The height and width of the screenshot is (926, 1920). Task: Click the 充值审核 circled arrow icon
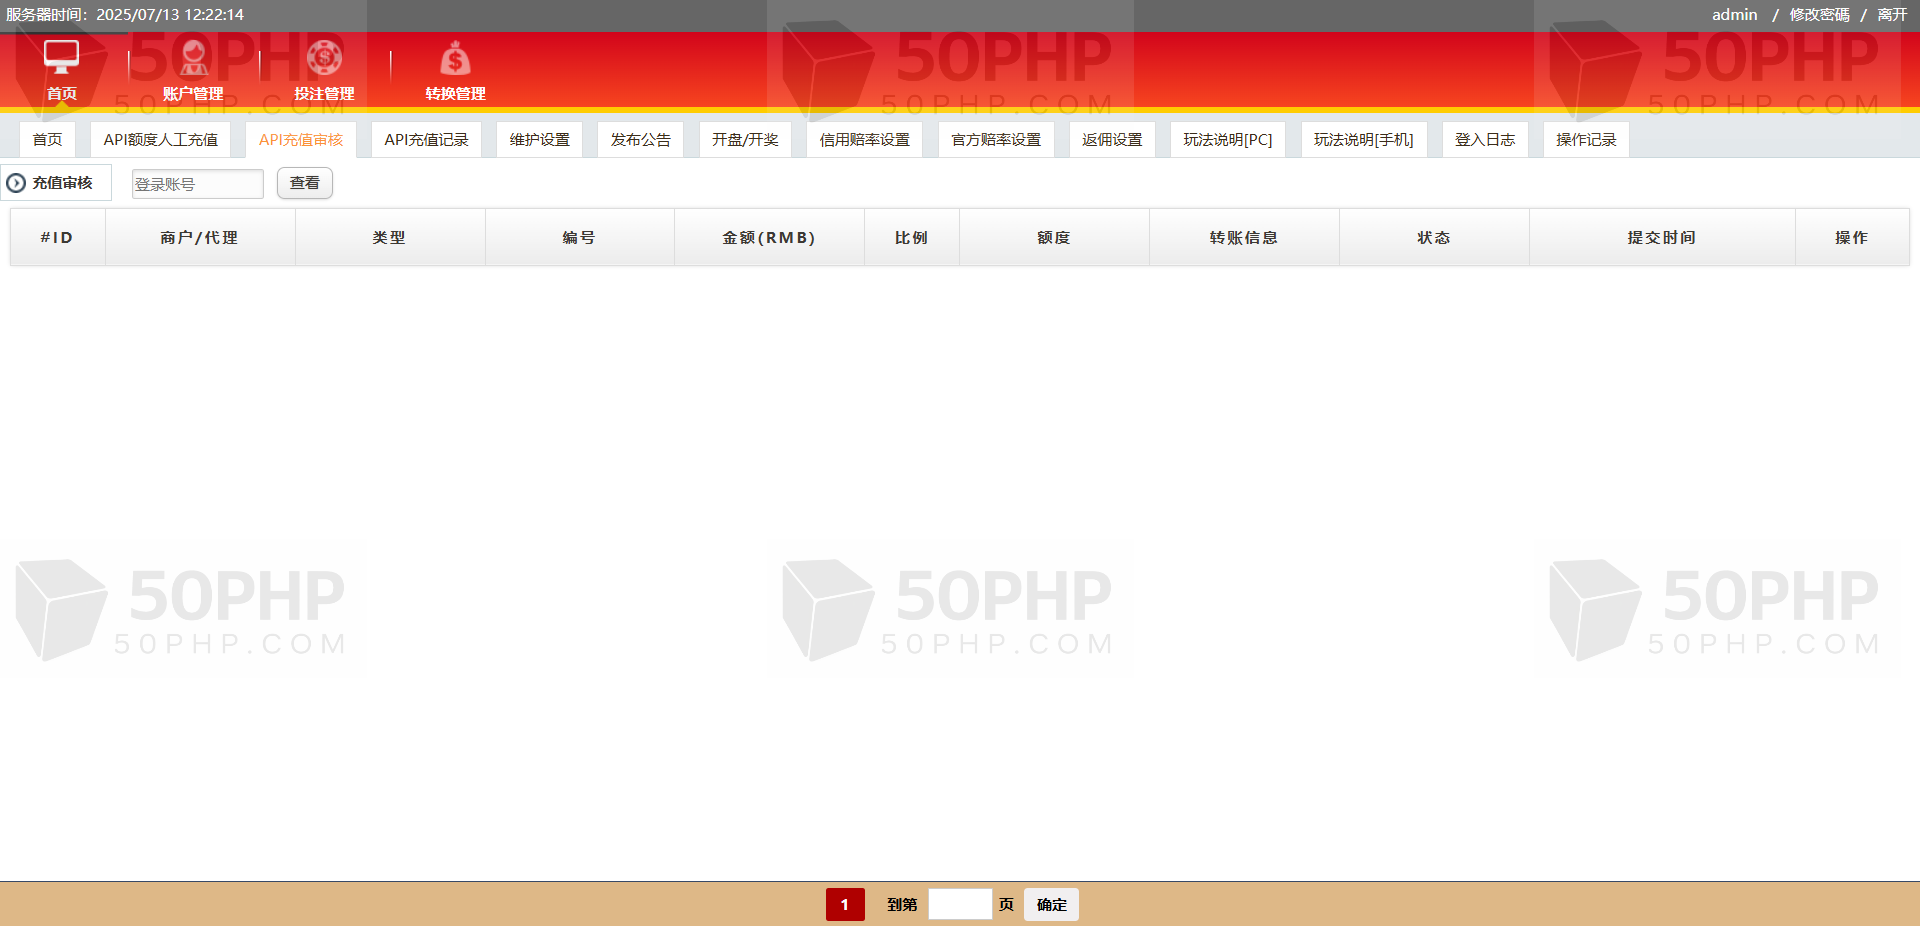pyautogui.click(x=16, y=183)
